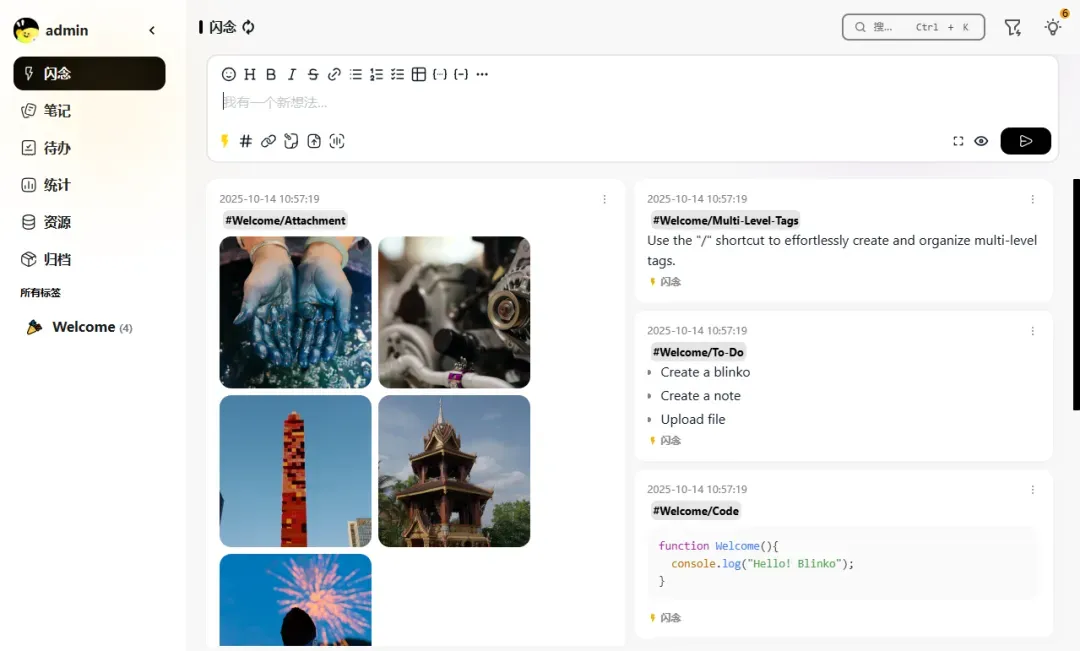Open the emoji picker in editor toolbar
The width and height of the screenshot is (1080, 651).
pos(229,74)
